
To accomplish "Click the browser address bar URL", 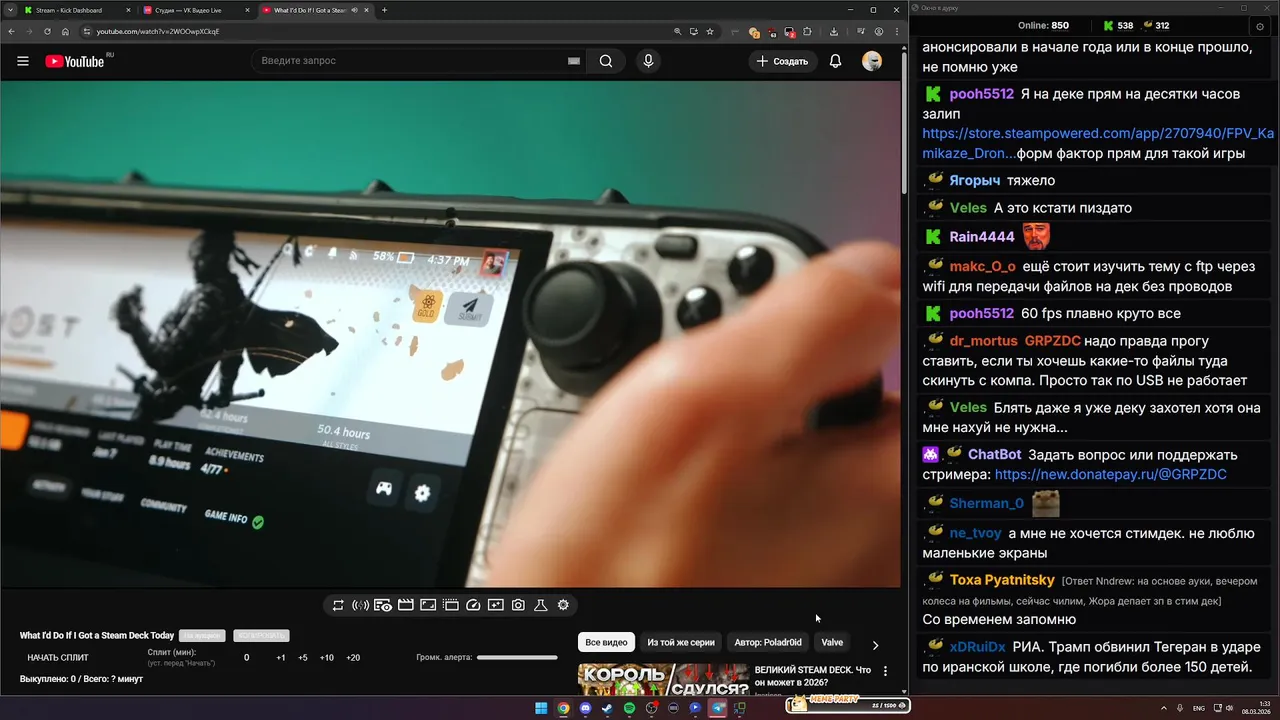I will click(158, 31).
